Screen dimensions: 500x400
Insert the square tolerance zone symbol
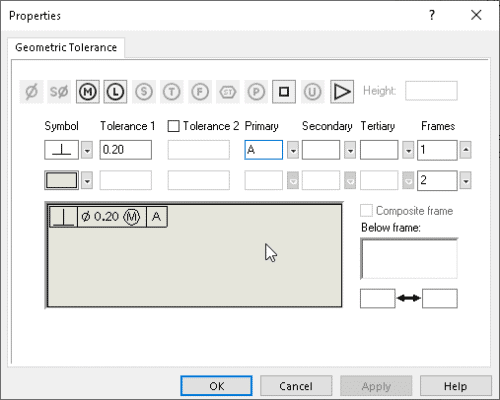(x=284, y=91)
